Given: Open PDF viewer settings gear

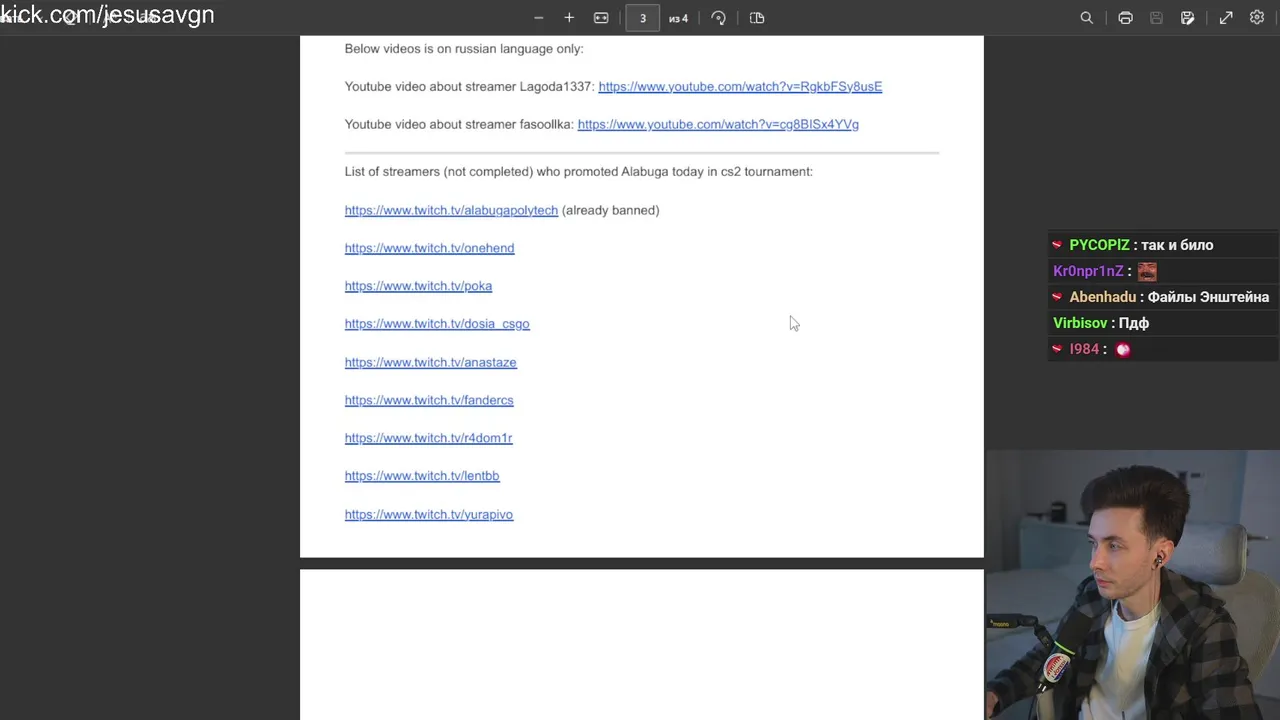Looking at the screenshot, I should [x=1257, y=18].
